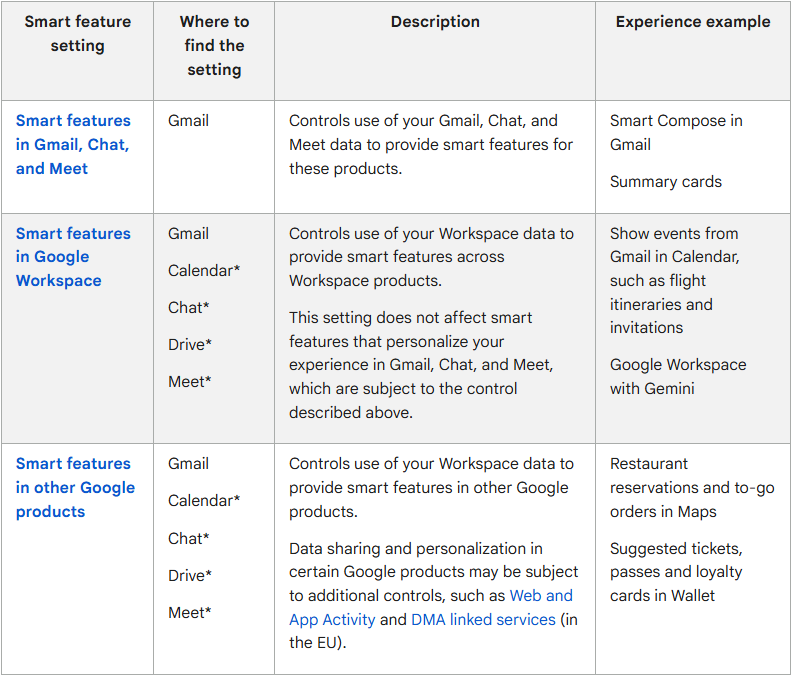791x676 pixels.
Task: Open the Smart features in Gmail, Chat, and Meet link
Action: (x=73, y=144)
